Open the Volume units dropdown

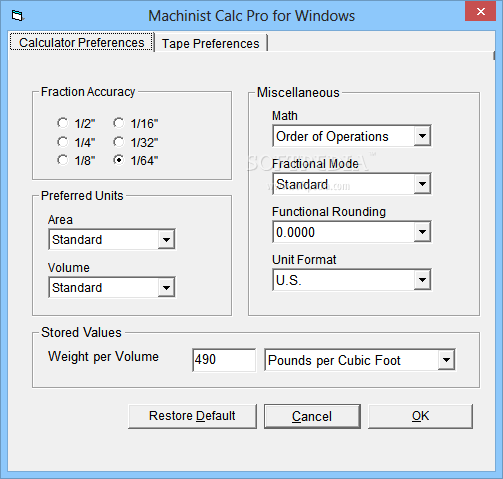166,287
